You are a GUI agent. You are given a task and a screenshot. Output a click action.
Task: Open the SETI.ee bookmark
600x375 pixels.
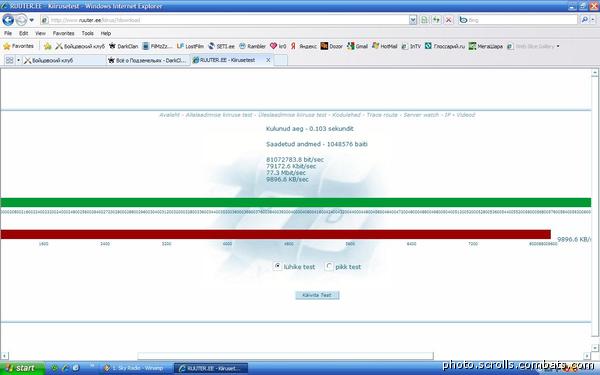[x=221, y=46]
